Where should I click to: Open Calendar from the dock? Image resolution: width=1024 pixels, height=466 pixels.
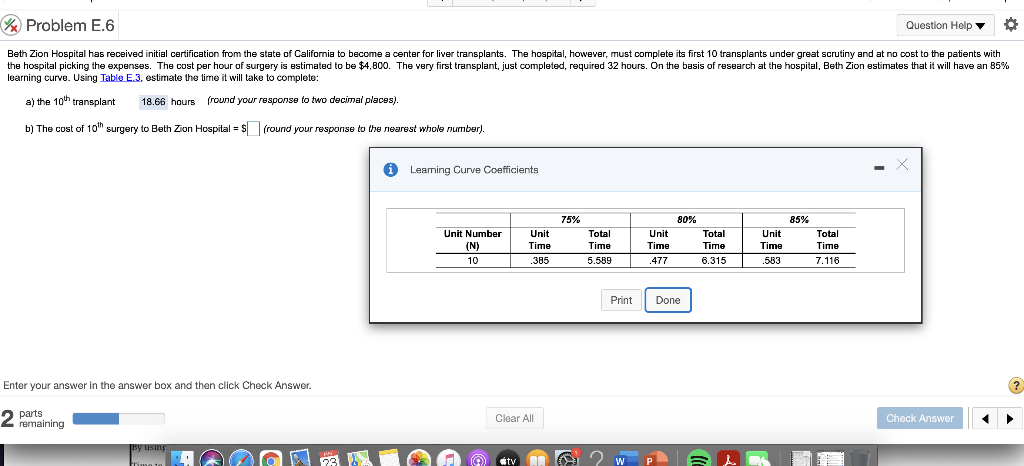[330, 458]
